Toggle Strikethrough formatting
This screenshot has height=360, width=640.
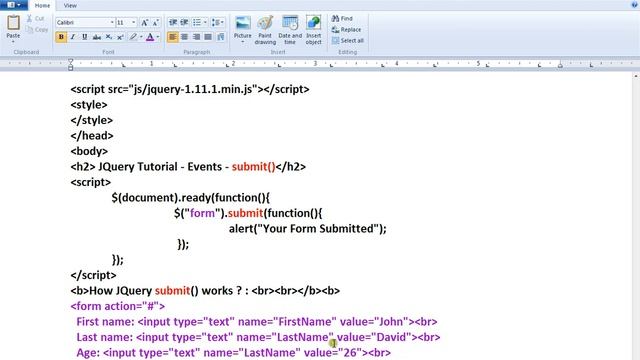(97, 37)
